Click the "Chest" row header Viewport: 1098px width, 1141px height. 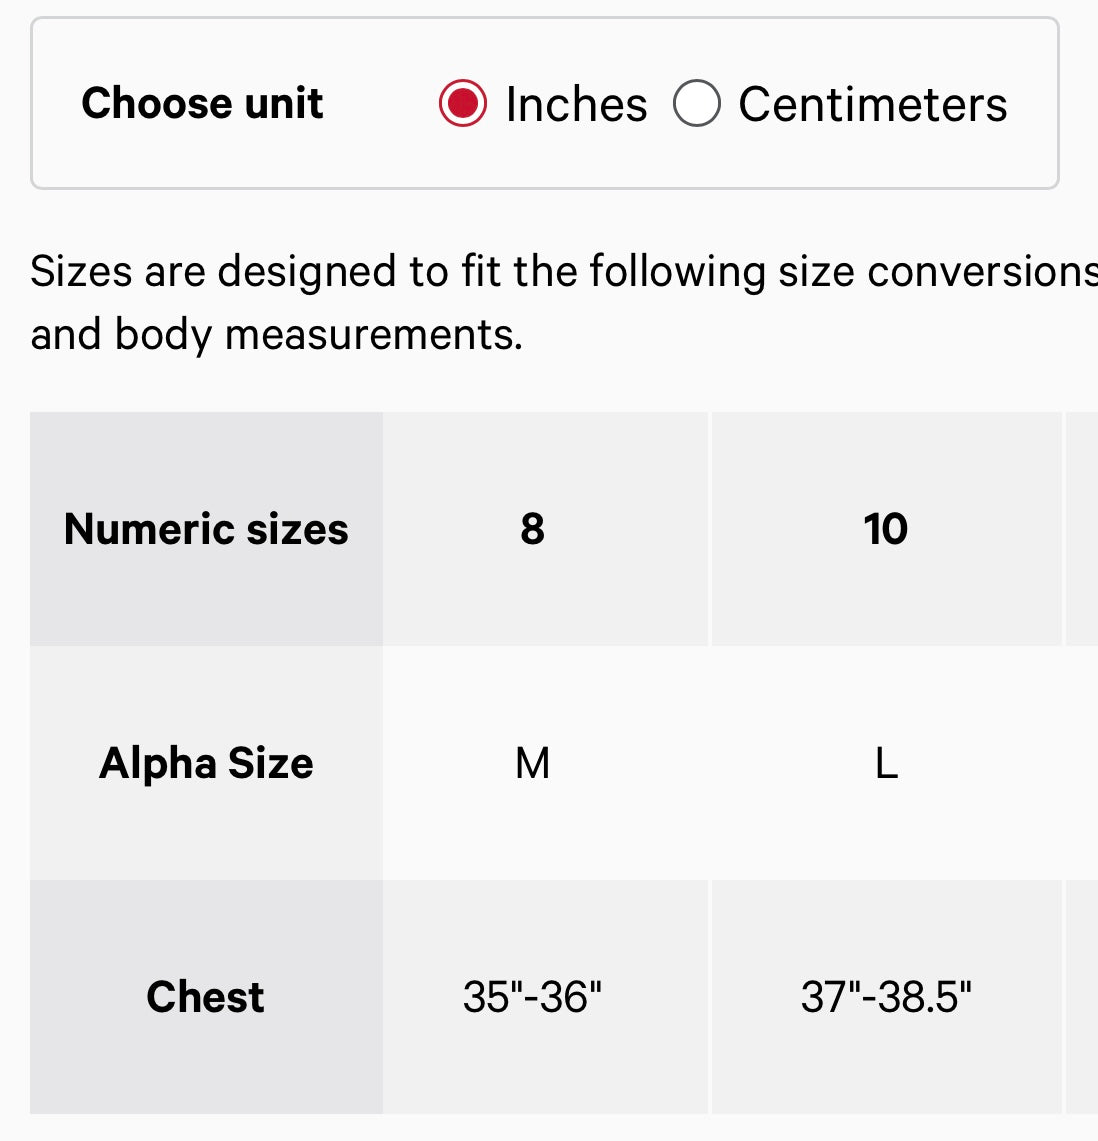coord(206,997)
